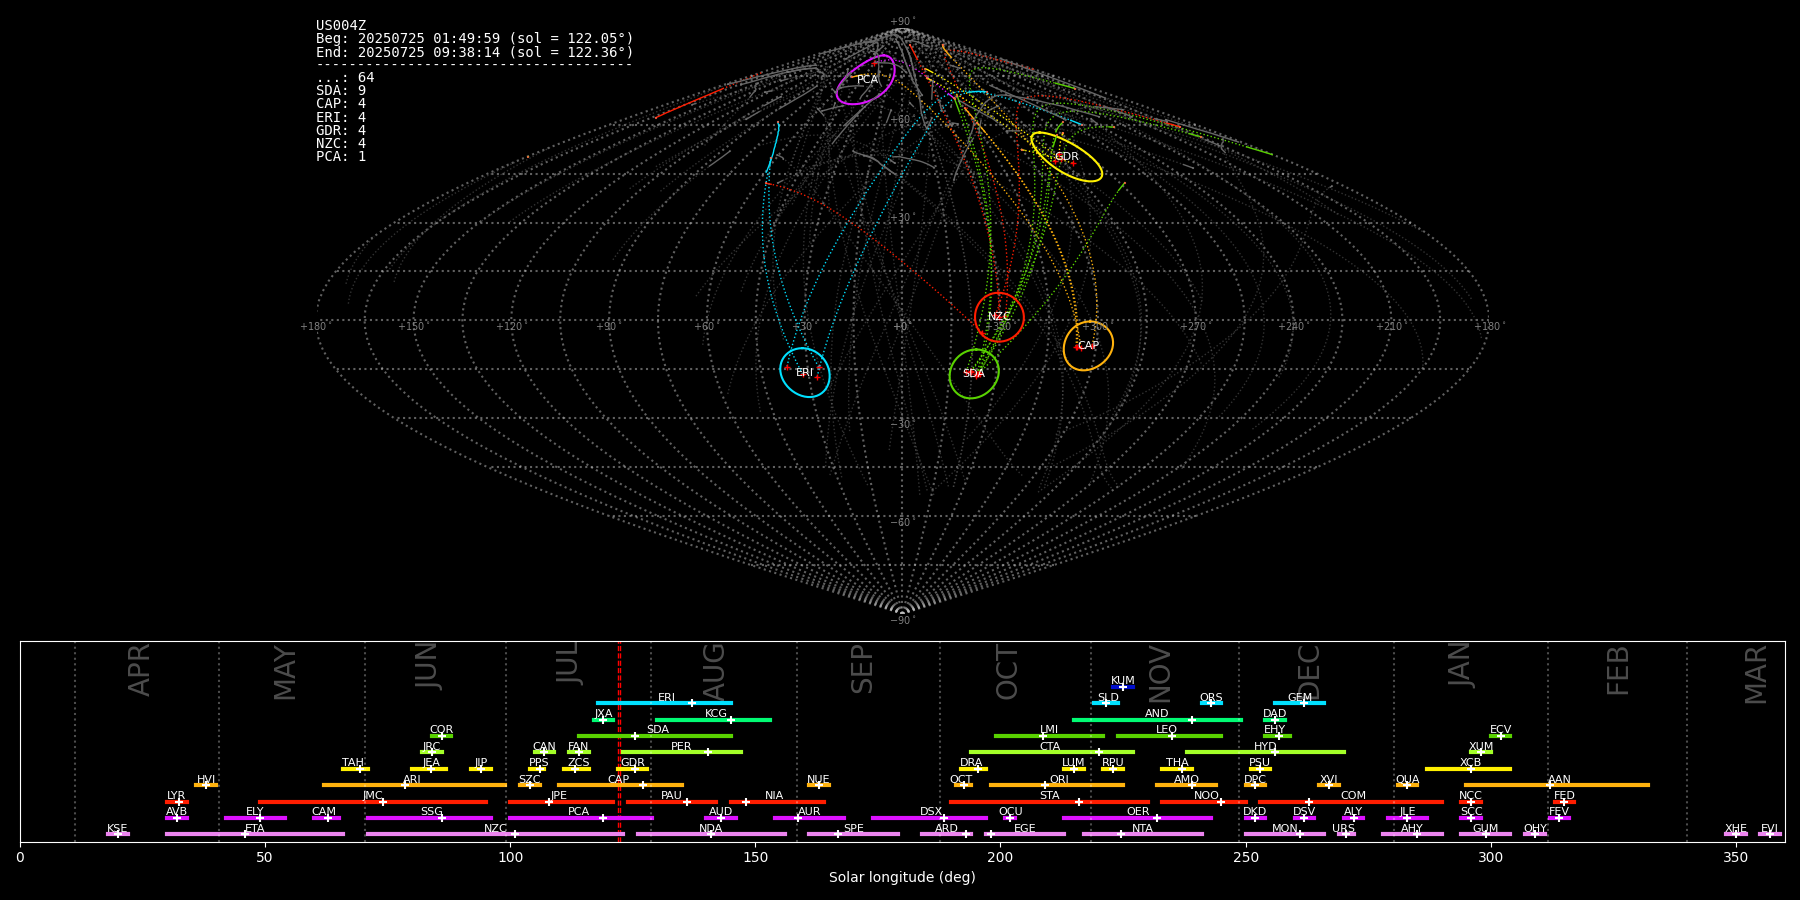
Task: Click the JUL month label
Action: [568, 663]
